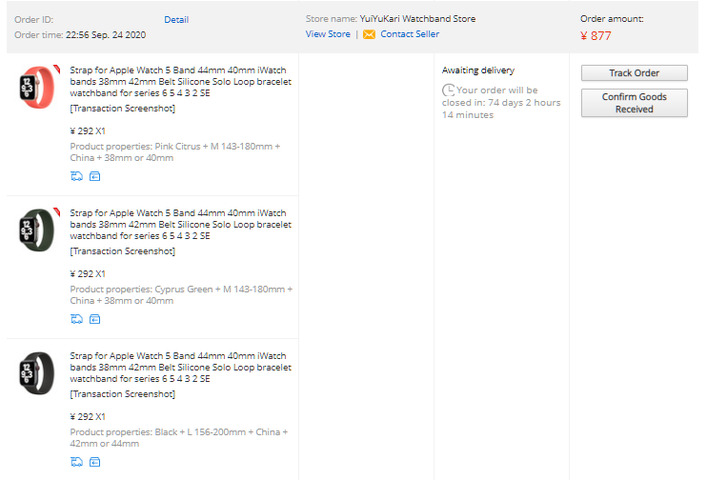Select Cyprus Green product properties text

181,295
